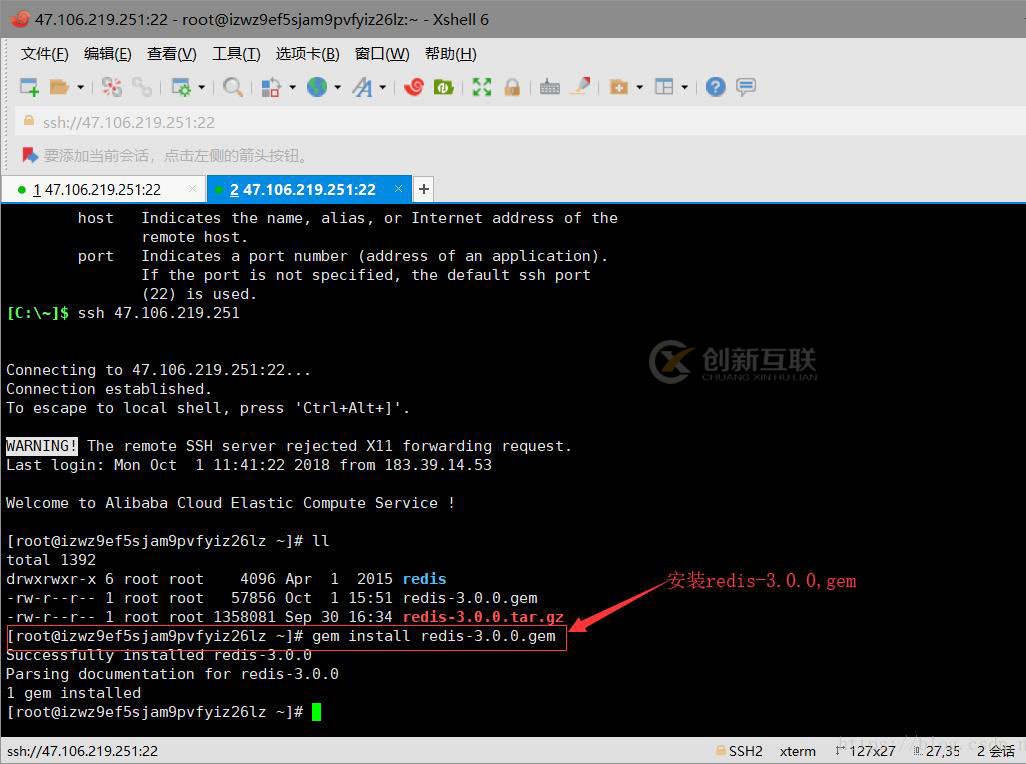Image resolution: width=1026 pixels, height=764 pixels.
Task: Open the 窗口(W) menu
Action: coord(382,54)
